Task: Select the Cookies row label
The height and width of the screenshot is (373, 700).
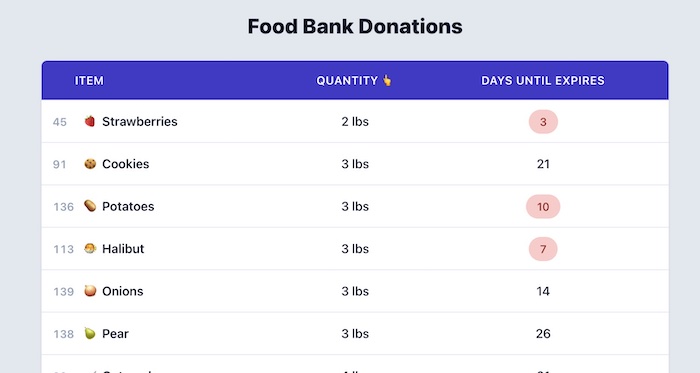Action: tap(125, 164)
